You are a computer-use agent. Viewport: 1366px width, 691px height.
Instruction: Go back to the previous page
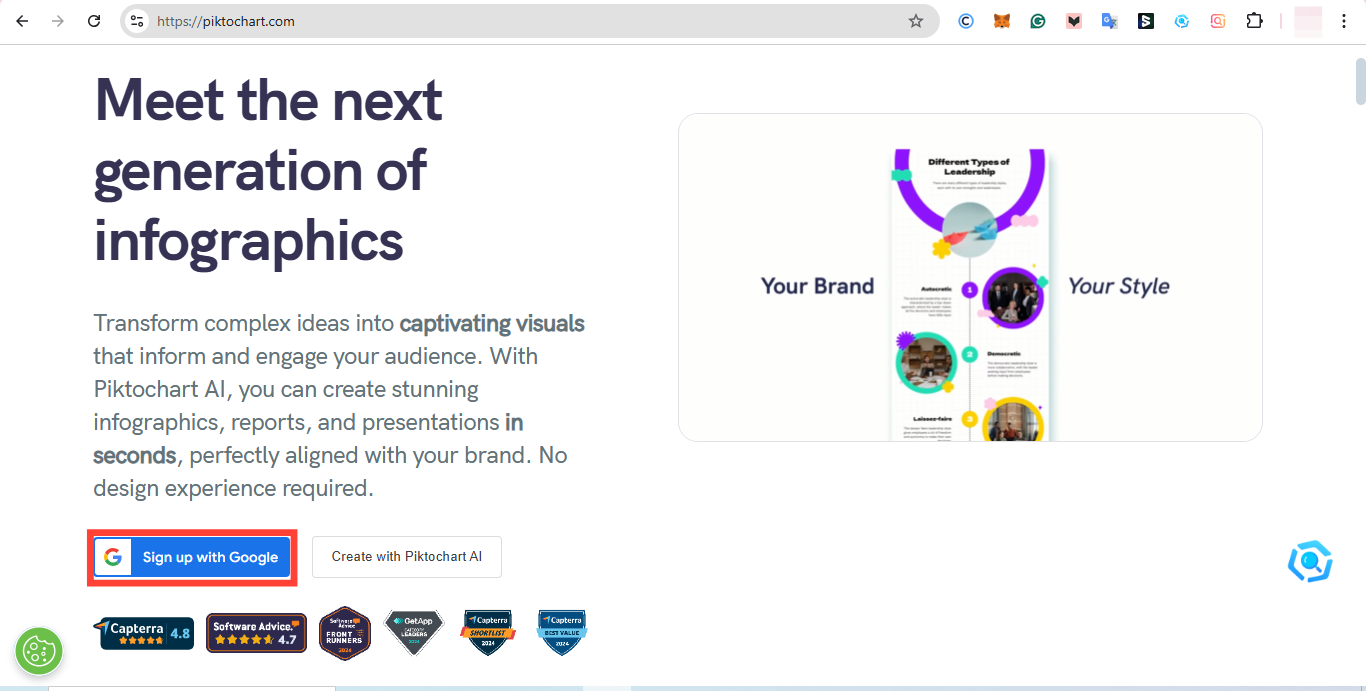click(22, 21)
